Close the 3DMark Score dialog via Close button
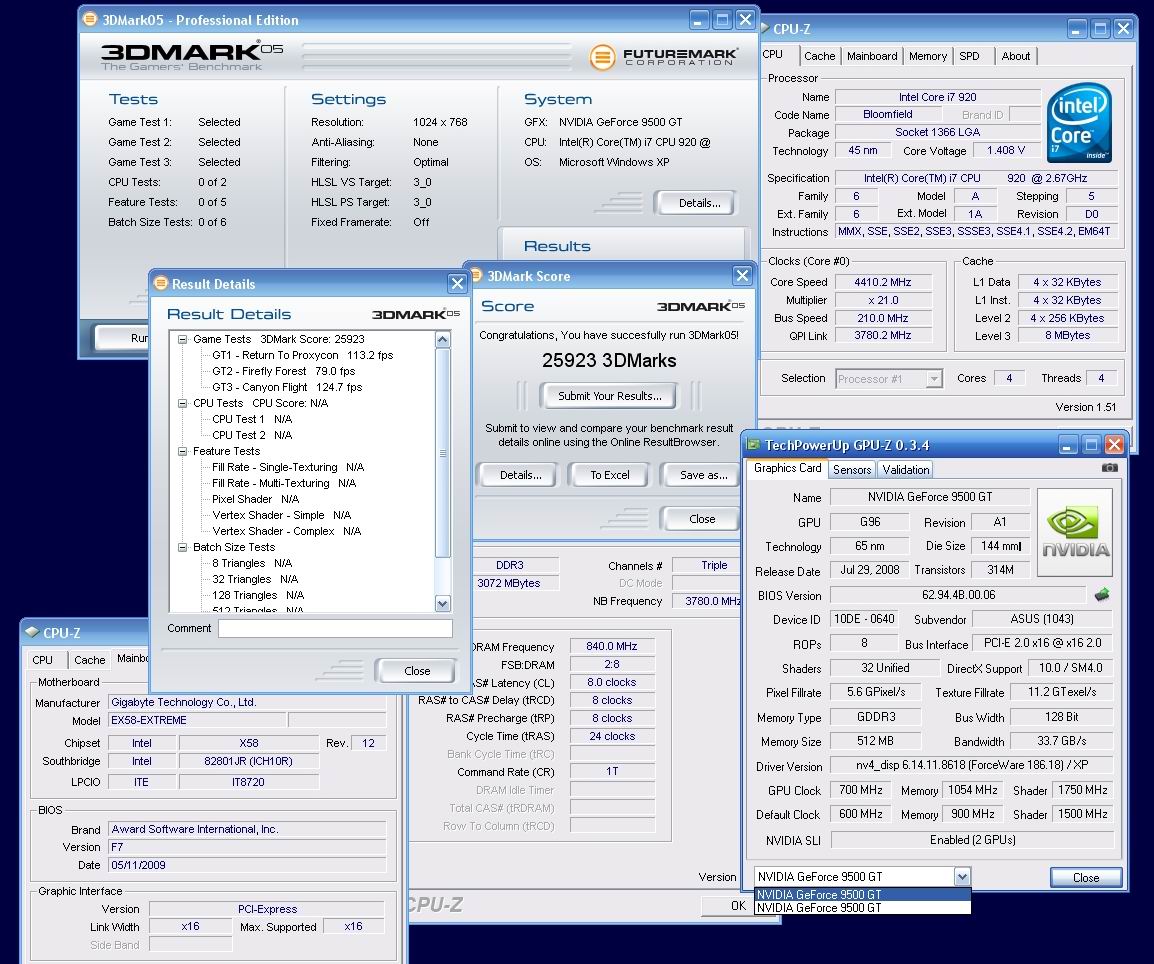This screenshot has height=964, width=1154. click(x=702, y=519)
